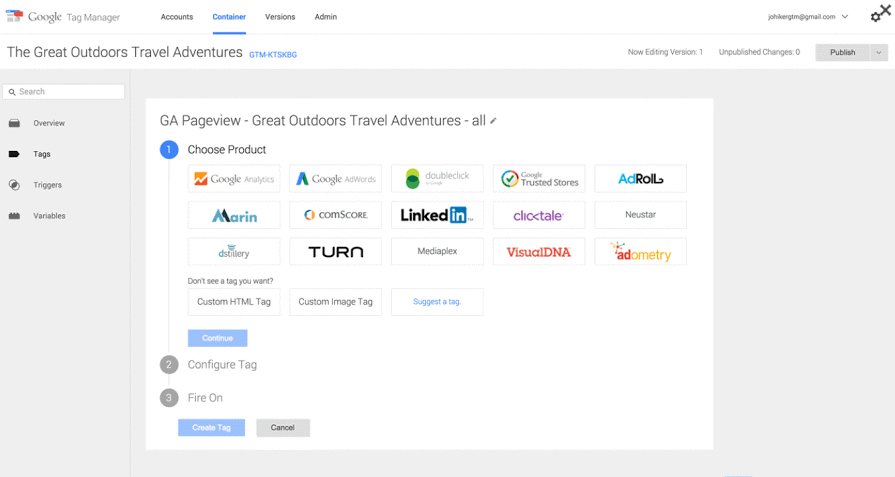The width and height of the screenshot is (895, 477).
Task: Click the Publish button
Action: (842, 52)
